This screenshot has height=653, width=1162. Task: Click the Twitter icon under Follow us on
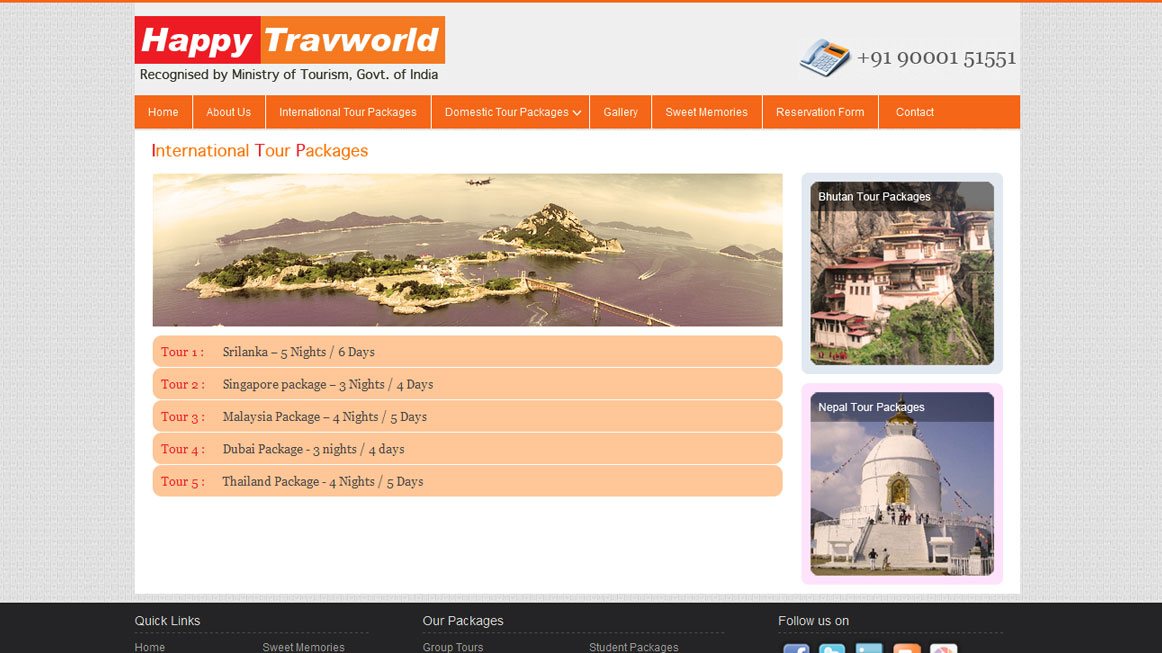click(831, 650)
